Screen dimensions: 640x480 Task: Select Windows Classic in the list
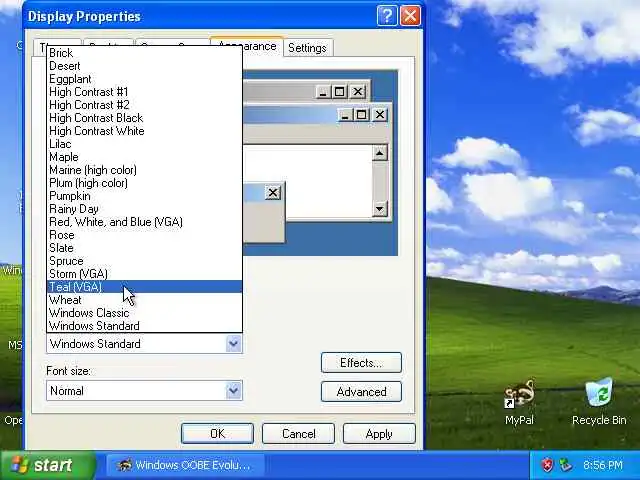click(x=144, y=313)
